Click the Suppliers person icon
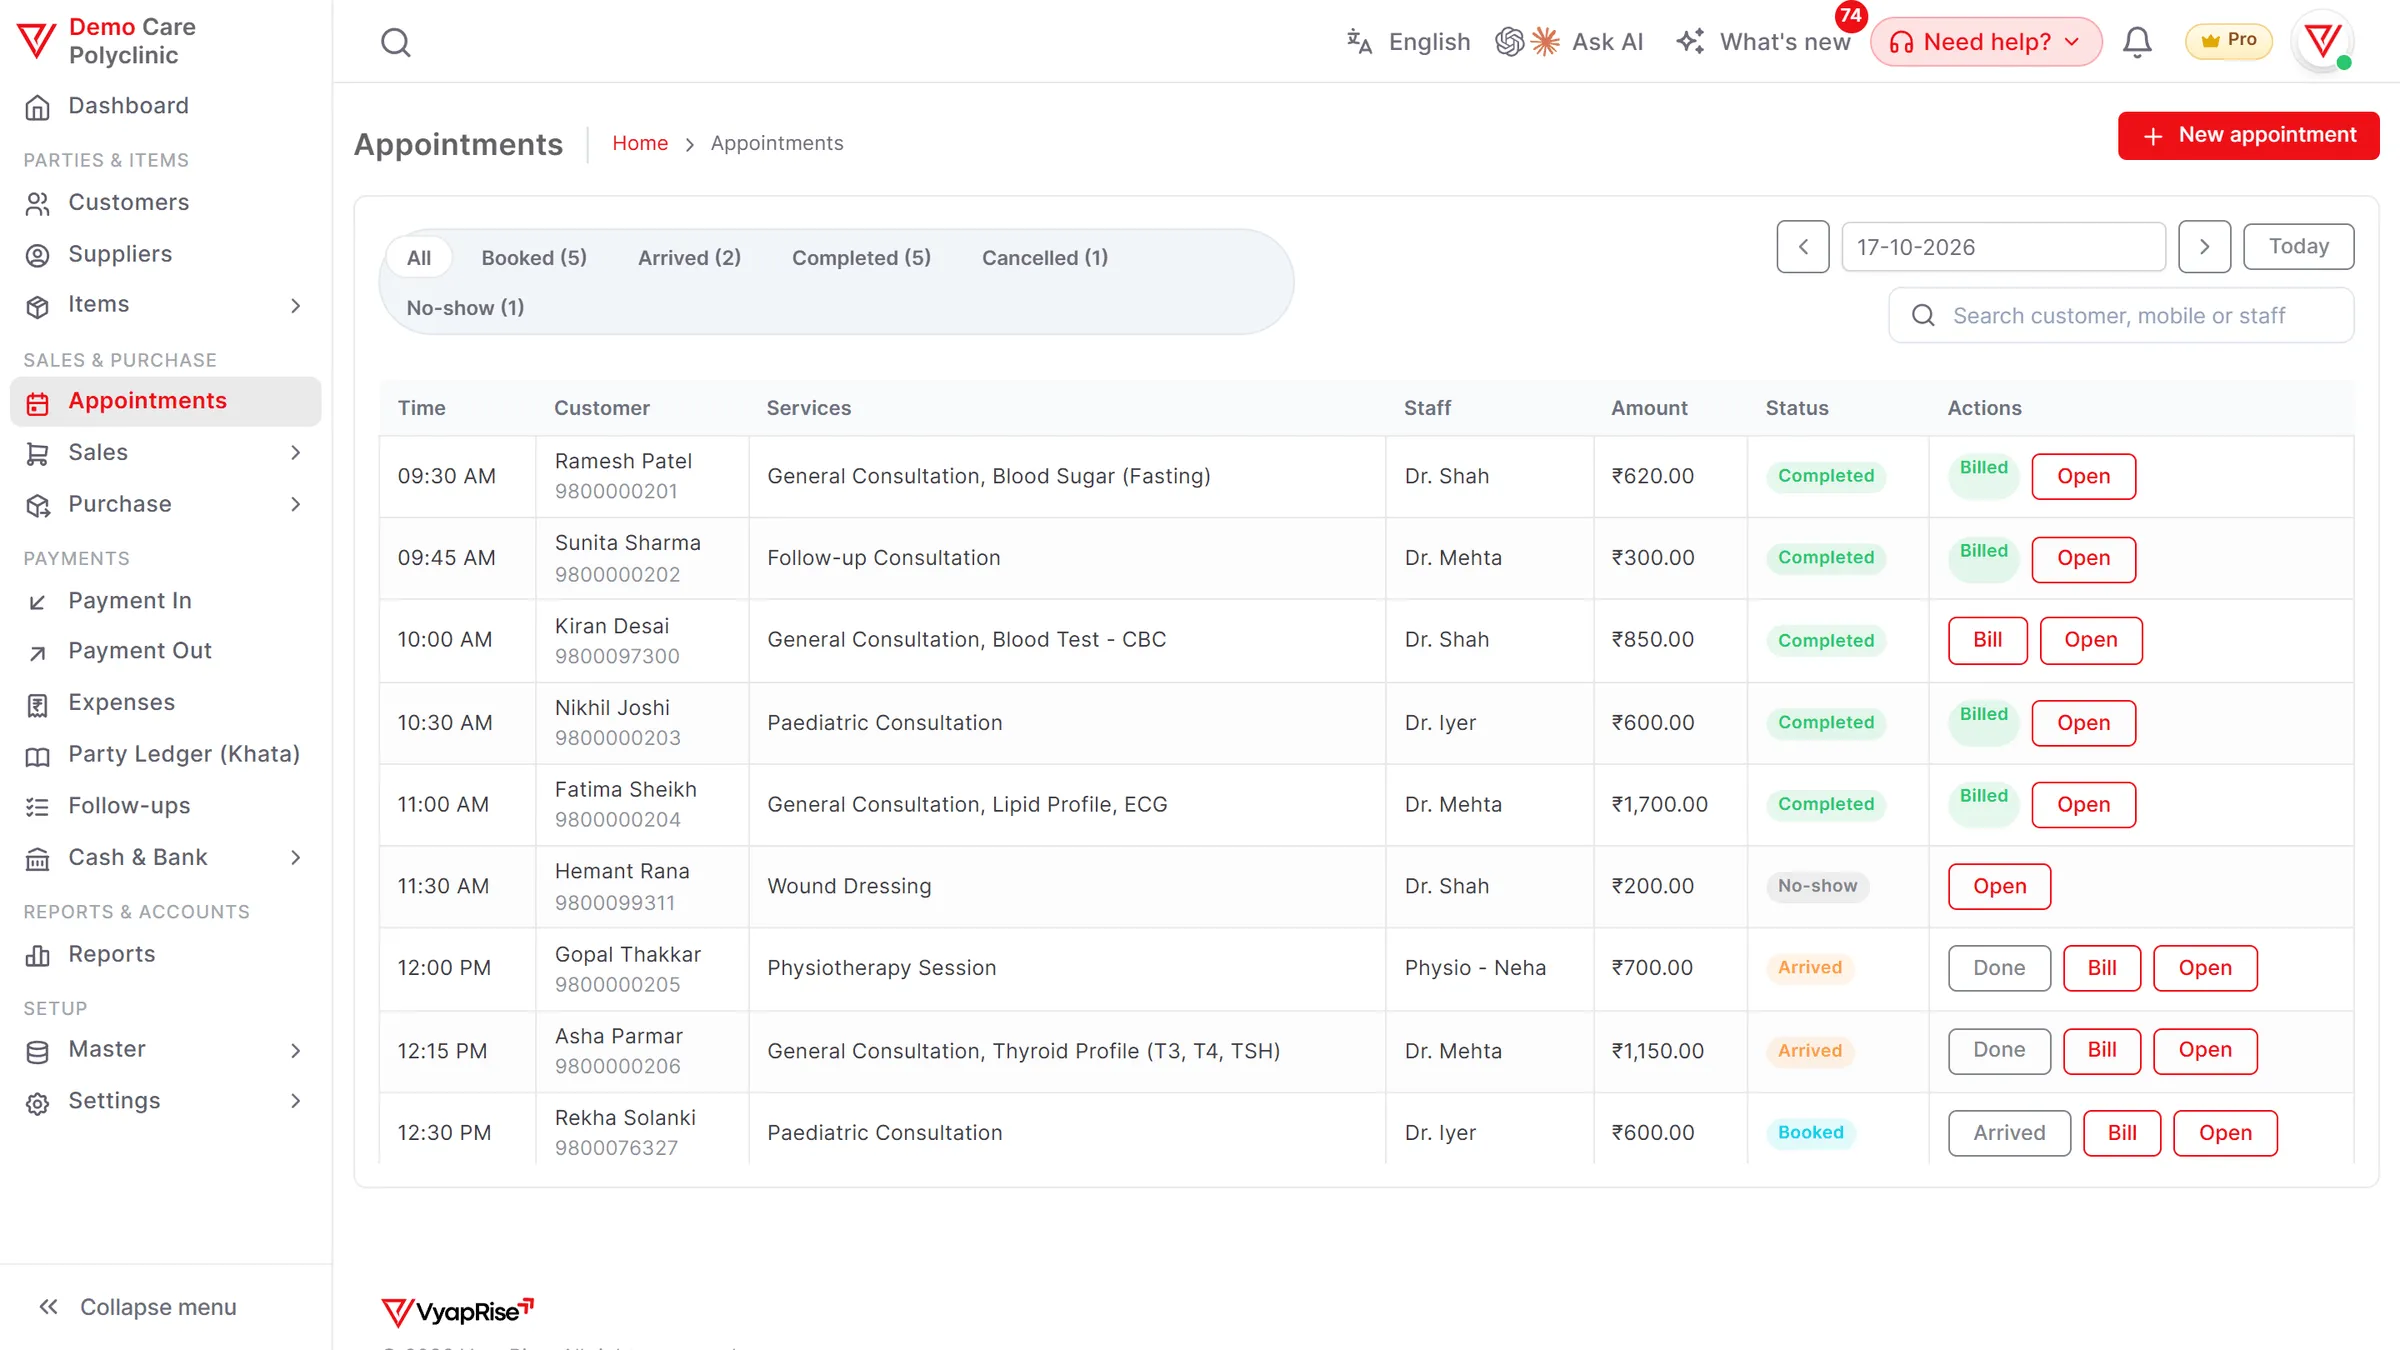The image size is (2400, 1350). pos(37,256)
